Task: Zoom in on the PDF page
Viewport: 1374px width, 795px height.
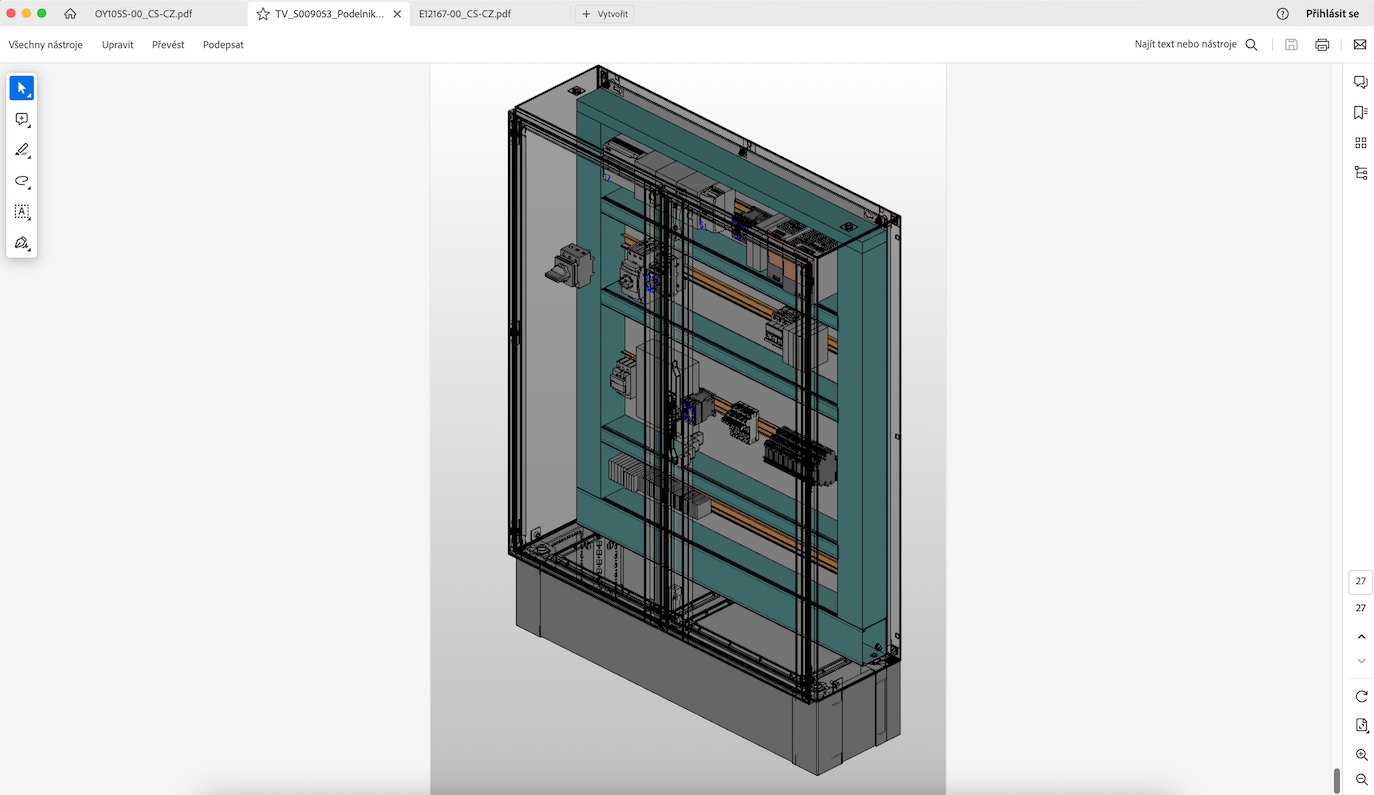Action: [x=1360, y=755]
